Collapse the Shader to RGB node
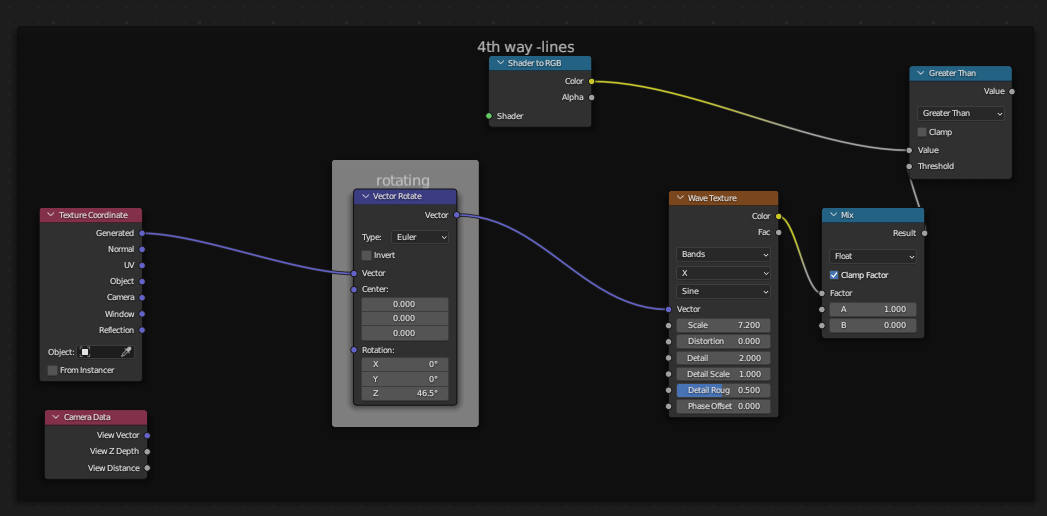 tap(501, 63)
